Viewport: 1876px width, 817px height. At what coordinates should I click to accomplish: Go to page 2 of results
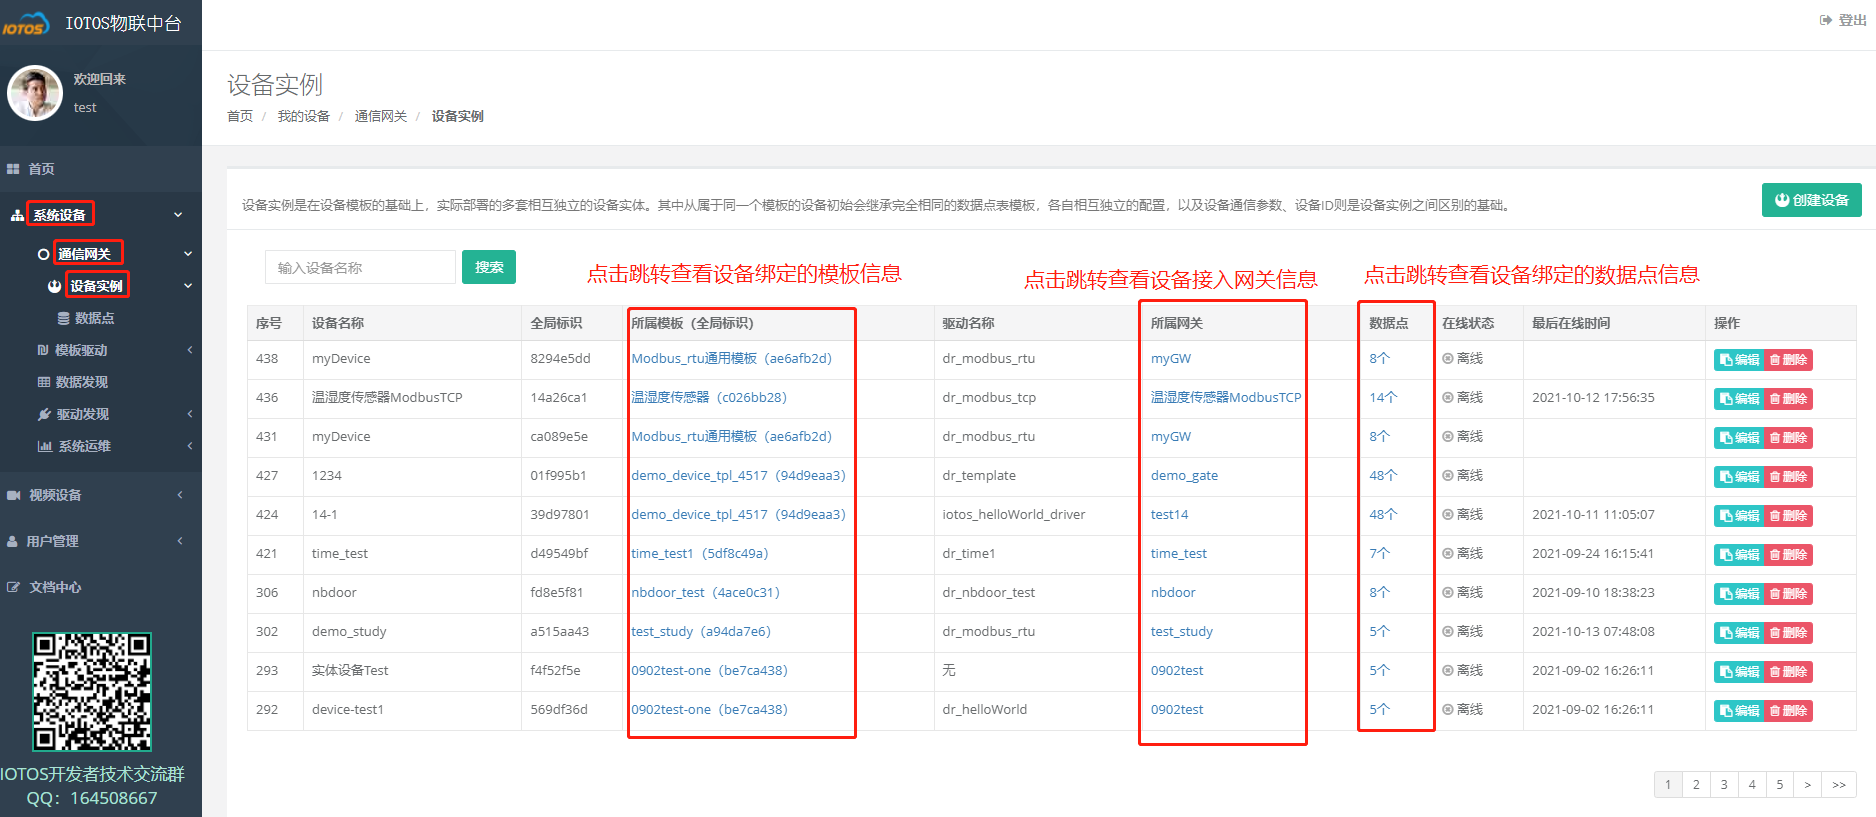(1696, 785)
